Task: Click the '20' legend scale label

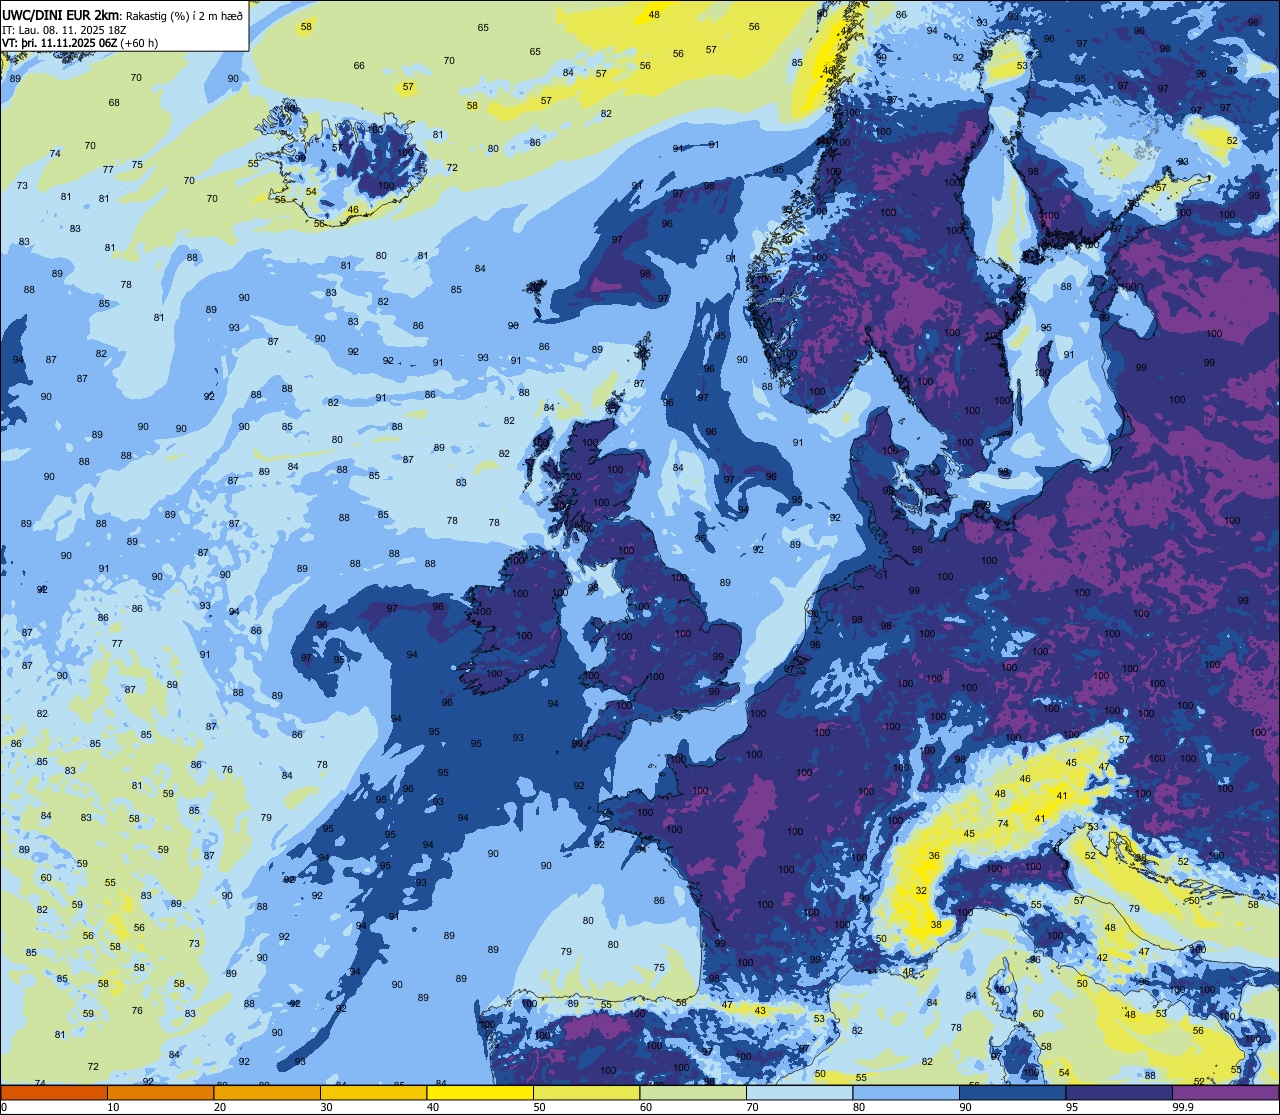Action: tap(220, 1107)
